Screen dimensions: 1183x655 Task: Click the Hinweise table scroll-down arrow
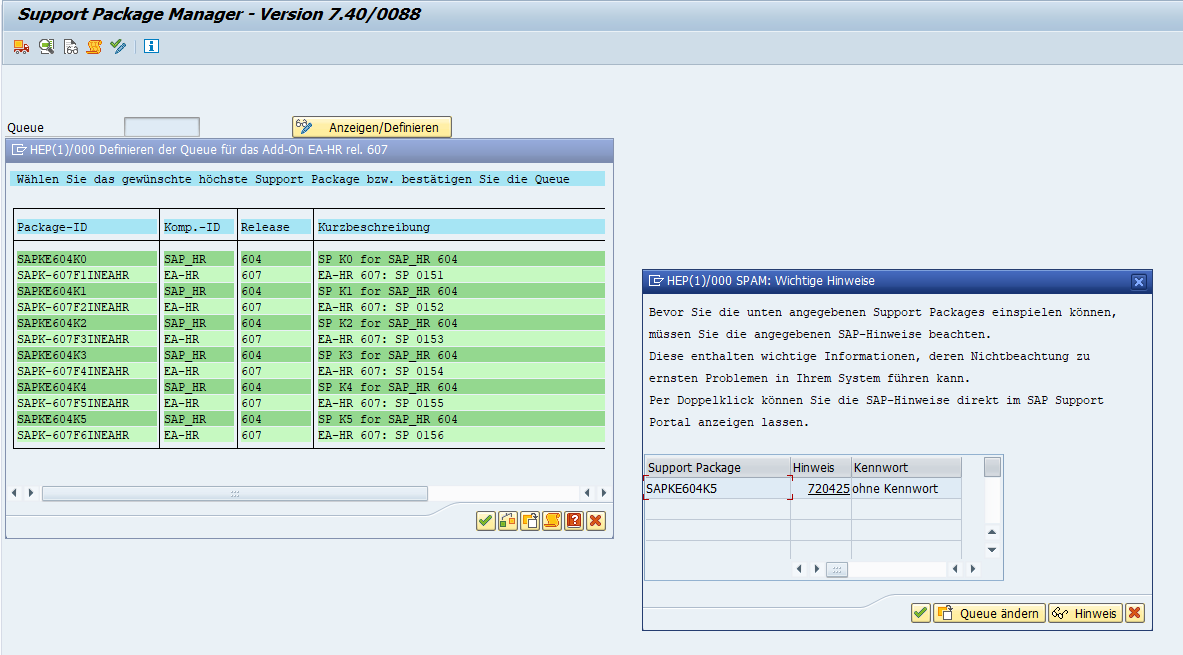[992, 550]
